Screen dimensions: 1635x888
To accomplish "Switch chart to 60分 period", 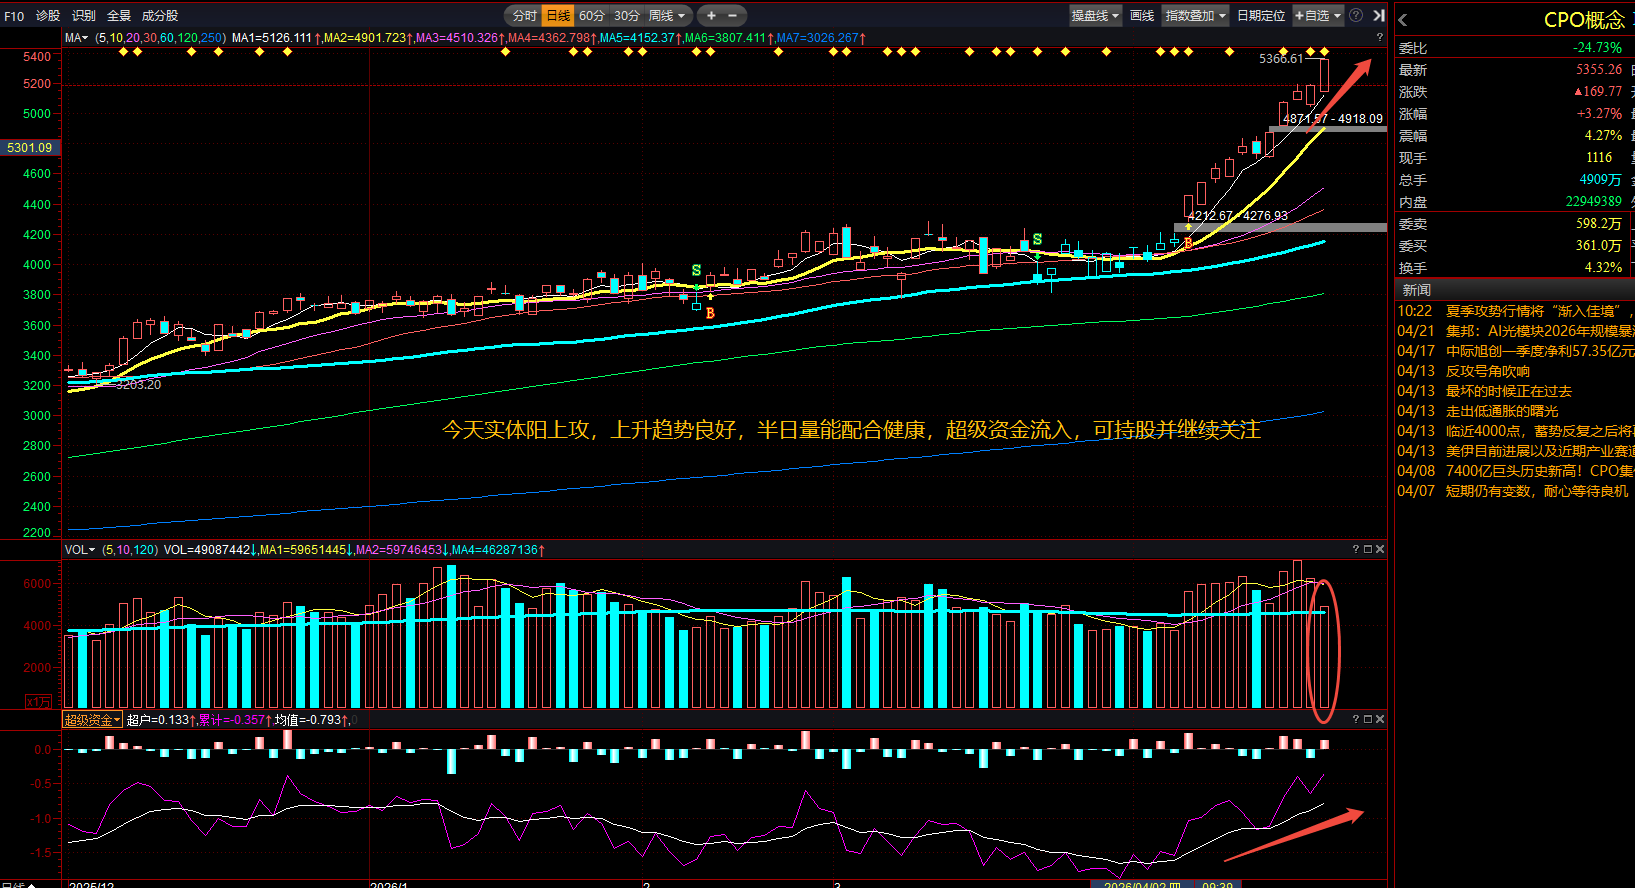I will (592, 16).
